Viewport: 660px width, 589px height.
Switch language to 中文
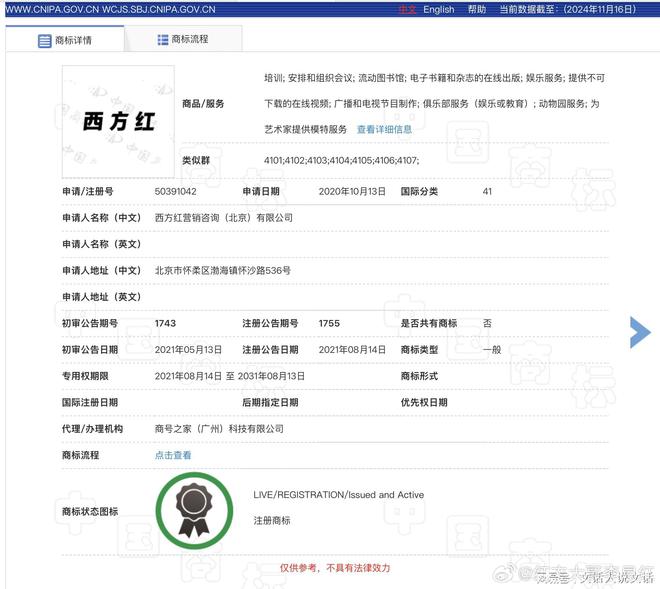(x=407, y=9)
